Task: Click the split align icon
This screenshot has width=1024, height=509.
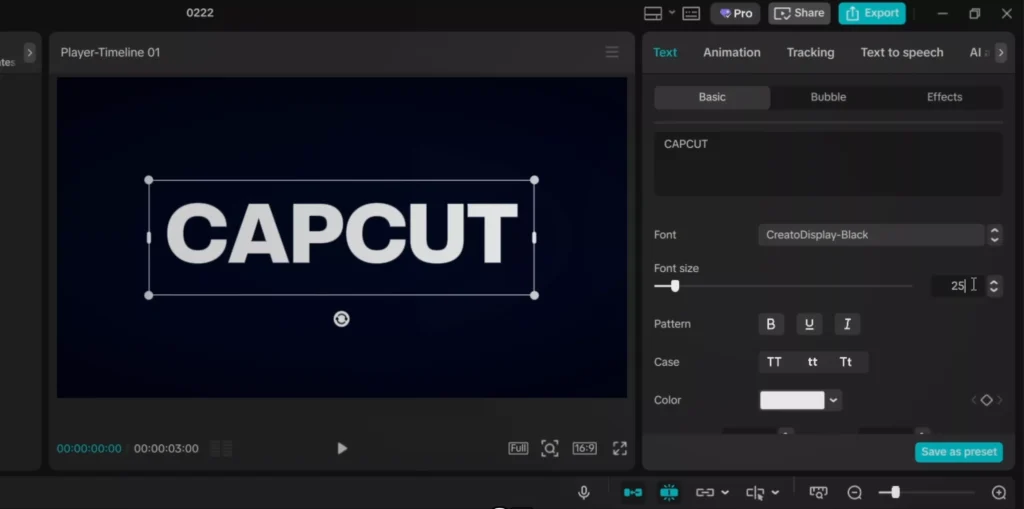Action: click(x=755, y=493)
